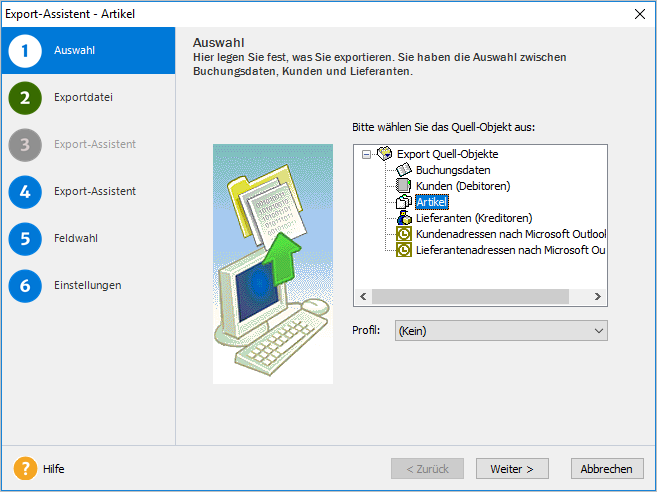The height and width of the screenshot is (492, 657).
Task: Go to the Feldwahl step
Action: 76,238
